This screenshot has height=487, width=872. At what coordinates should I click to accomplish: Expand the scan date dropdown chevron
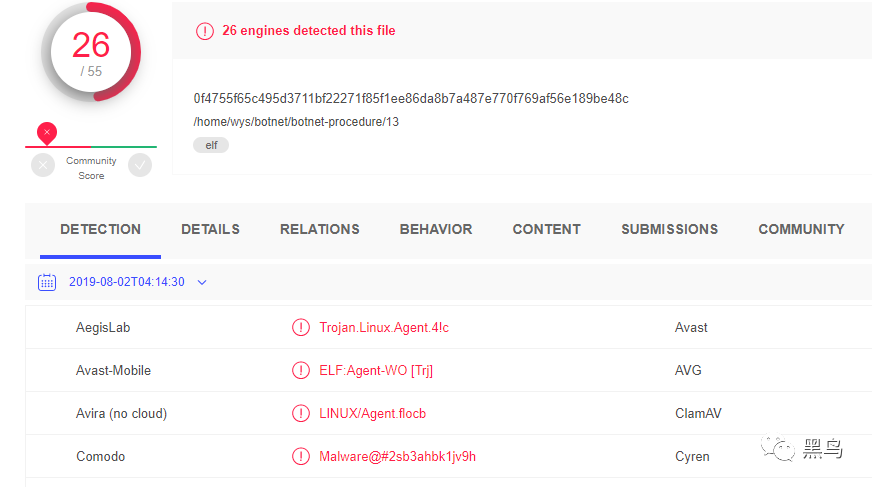[x=202, y=282]
